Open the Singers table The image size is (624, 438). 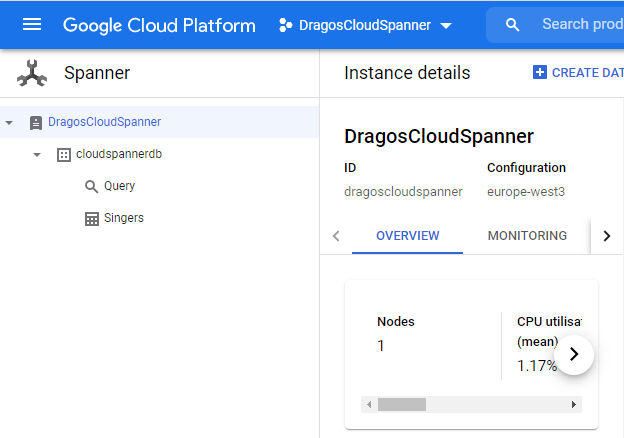124,218
